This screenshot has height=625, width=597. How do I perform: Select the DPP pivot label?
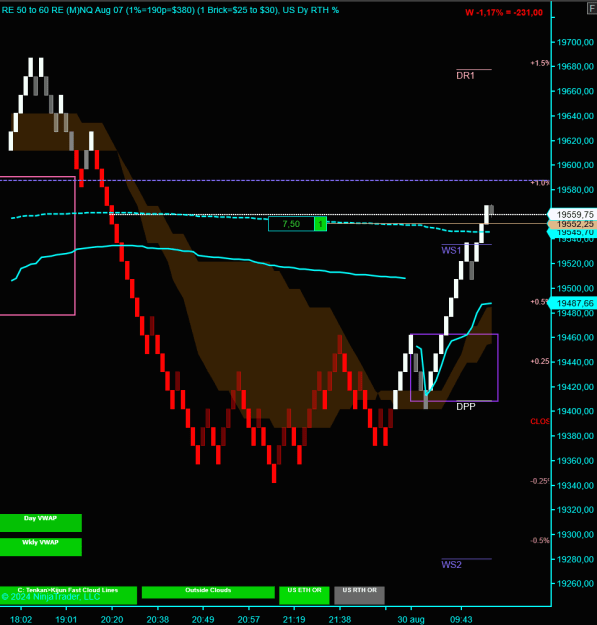pyautogui.click(x=465, y=407)
